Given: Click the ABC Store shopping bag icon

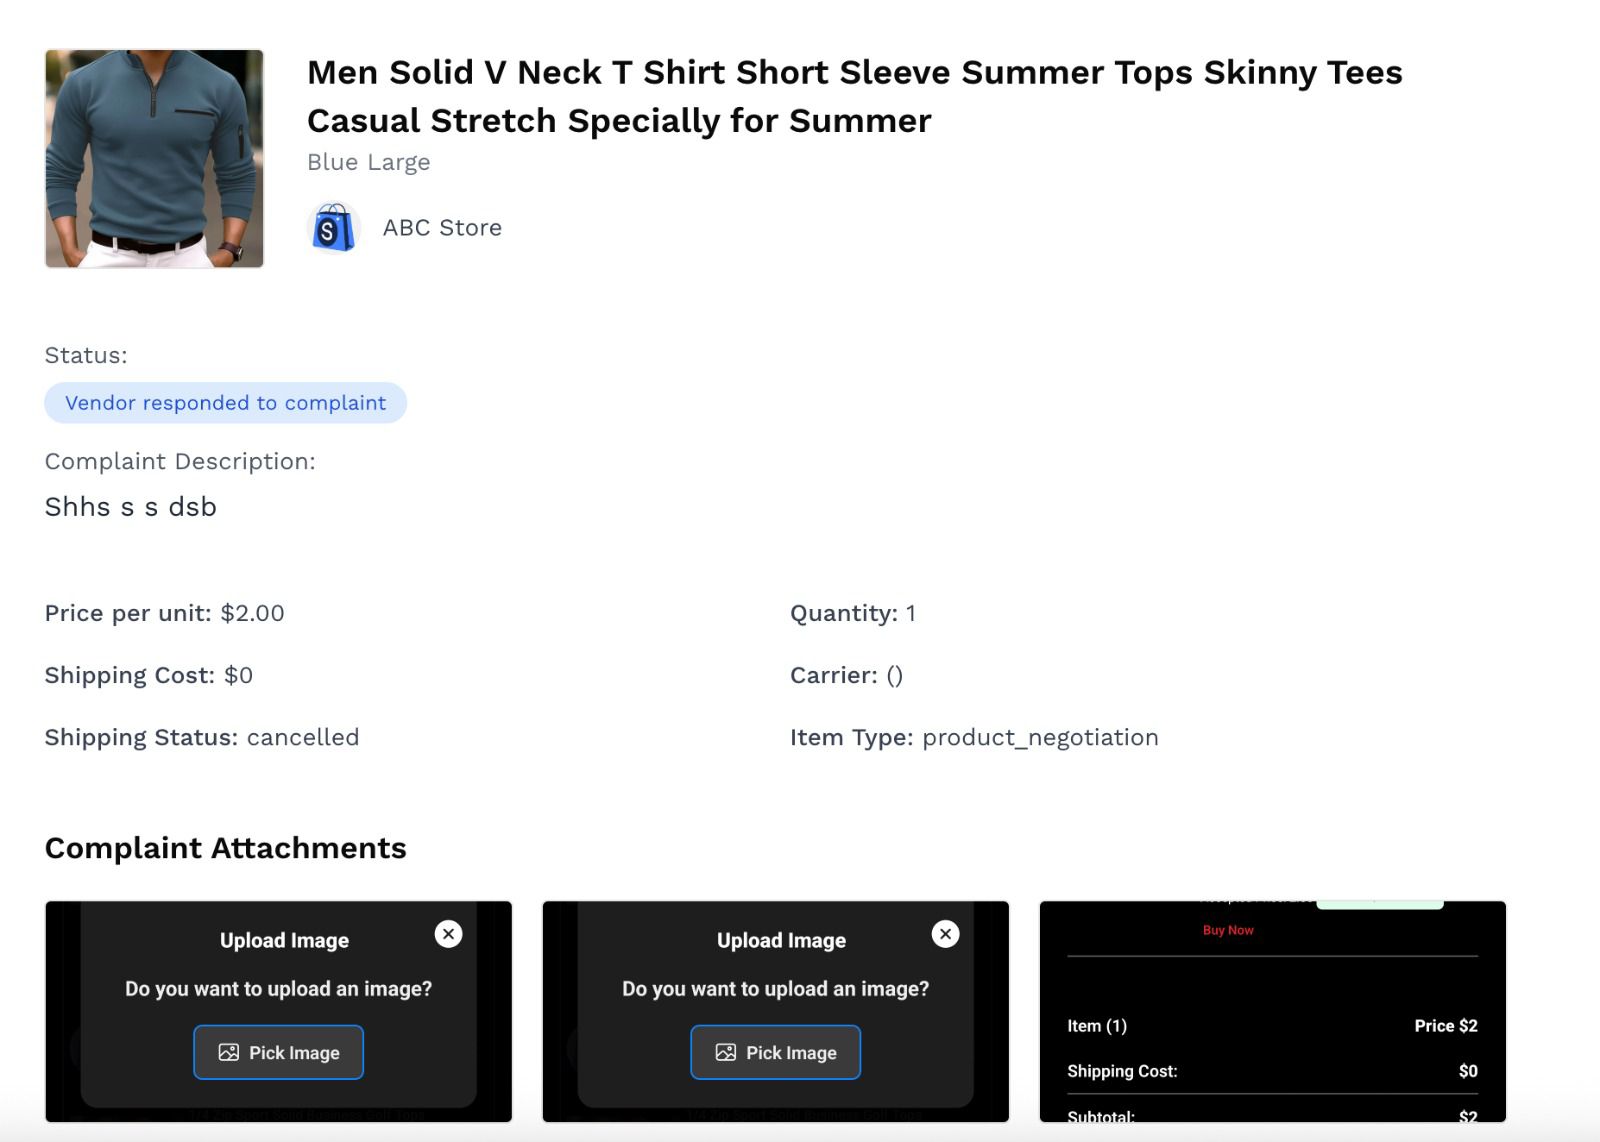Looking at the screenshot, I should [x=333, y=228].
